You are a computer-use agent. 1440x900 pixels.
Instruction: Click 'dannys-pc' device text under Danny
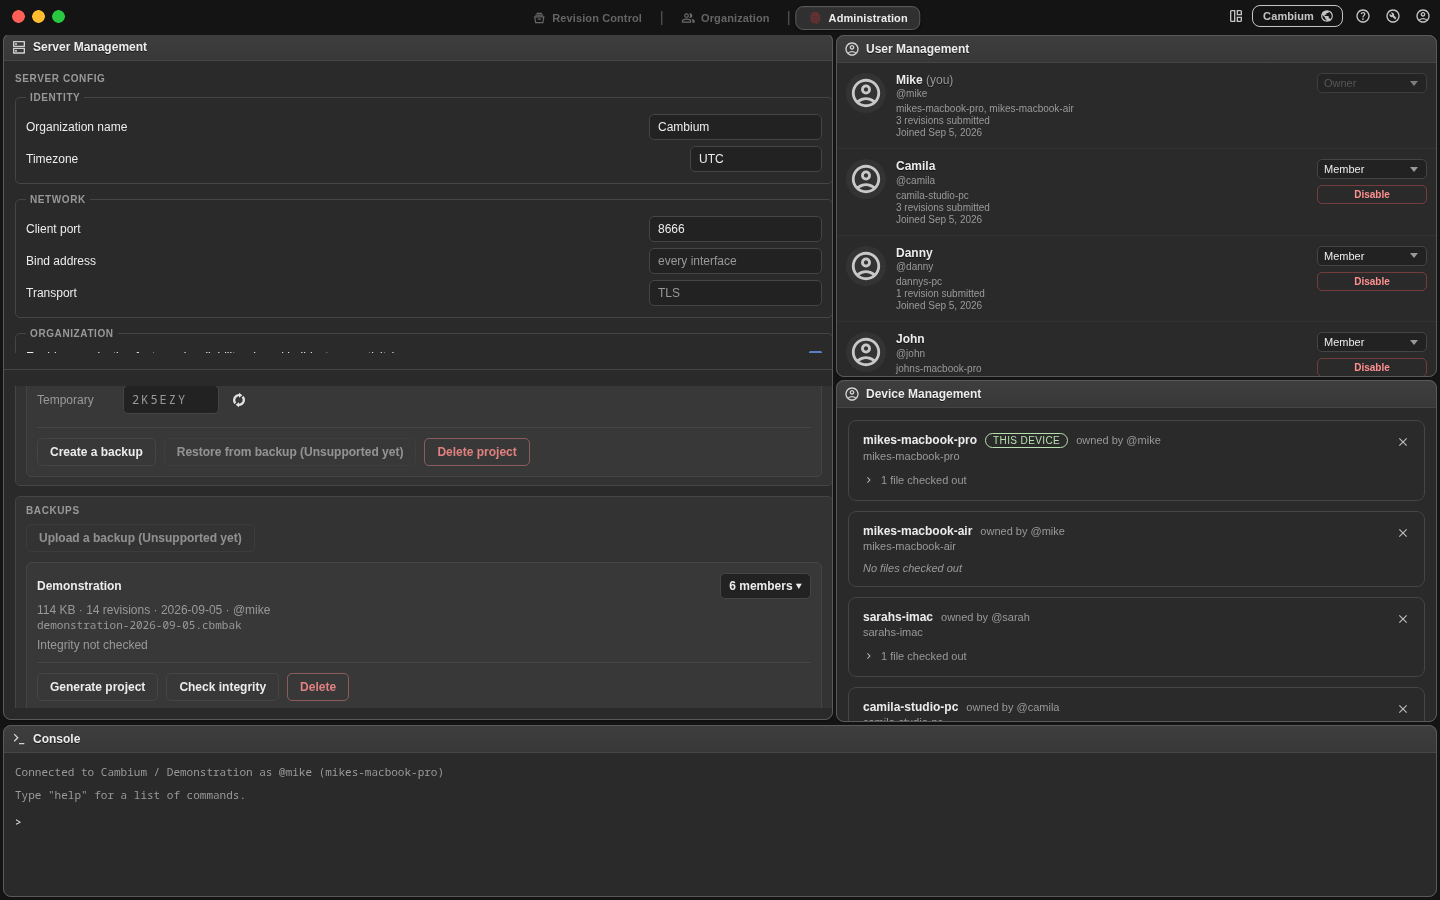pos(919,282)
